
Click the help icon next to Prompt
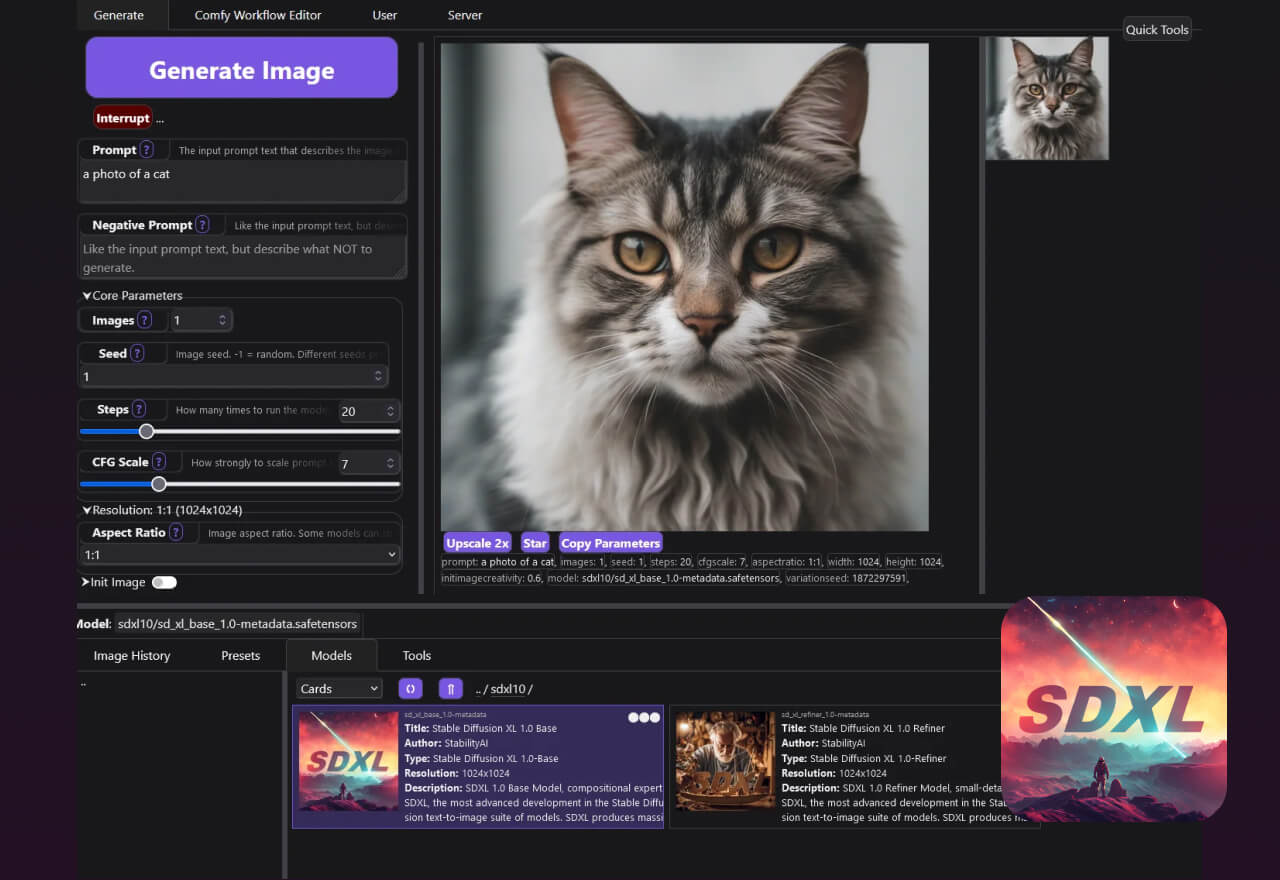point(146,150)
